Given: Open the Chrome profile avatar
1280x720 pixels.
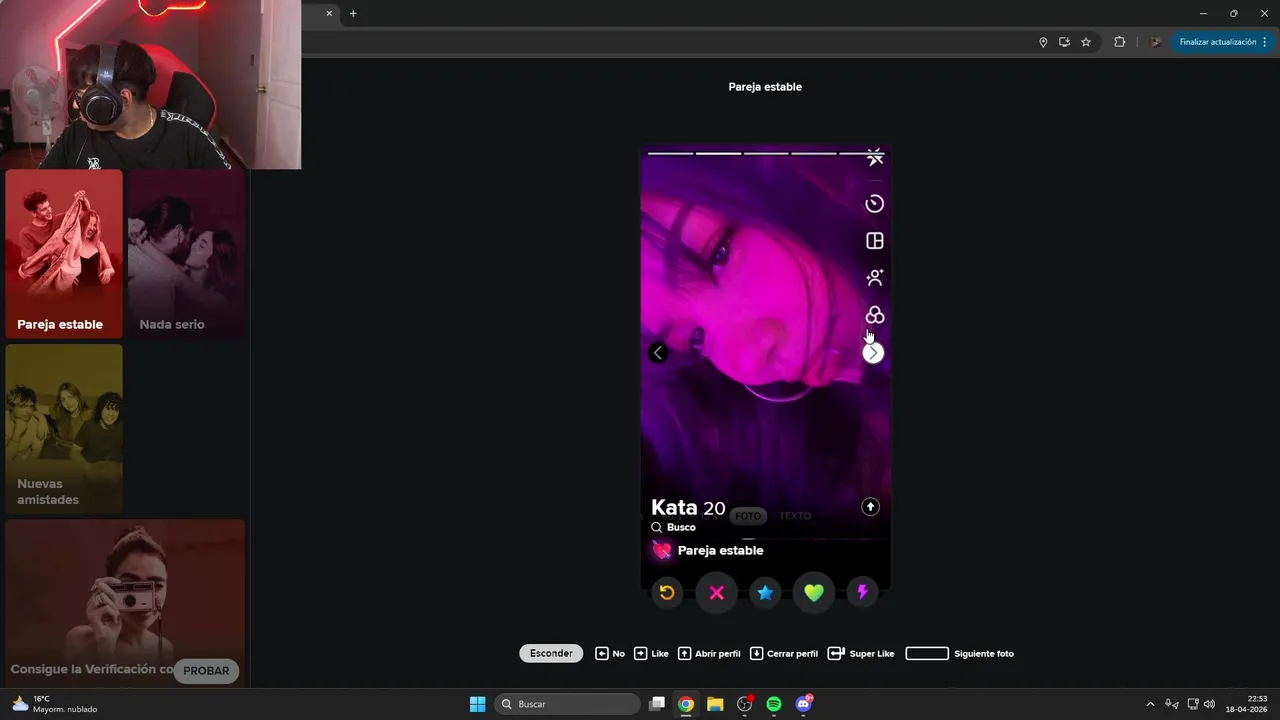Looking at the screenshot, I should (x=1156, y=42).
